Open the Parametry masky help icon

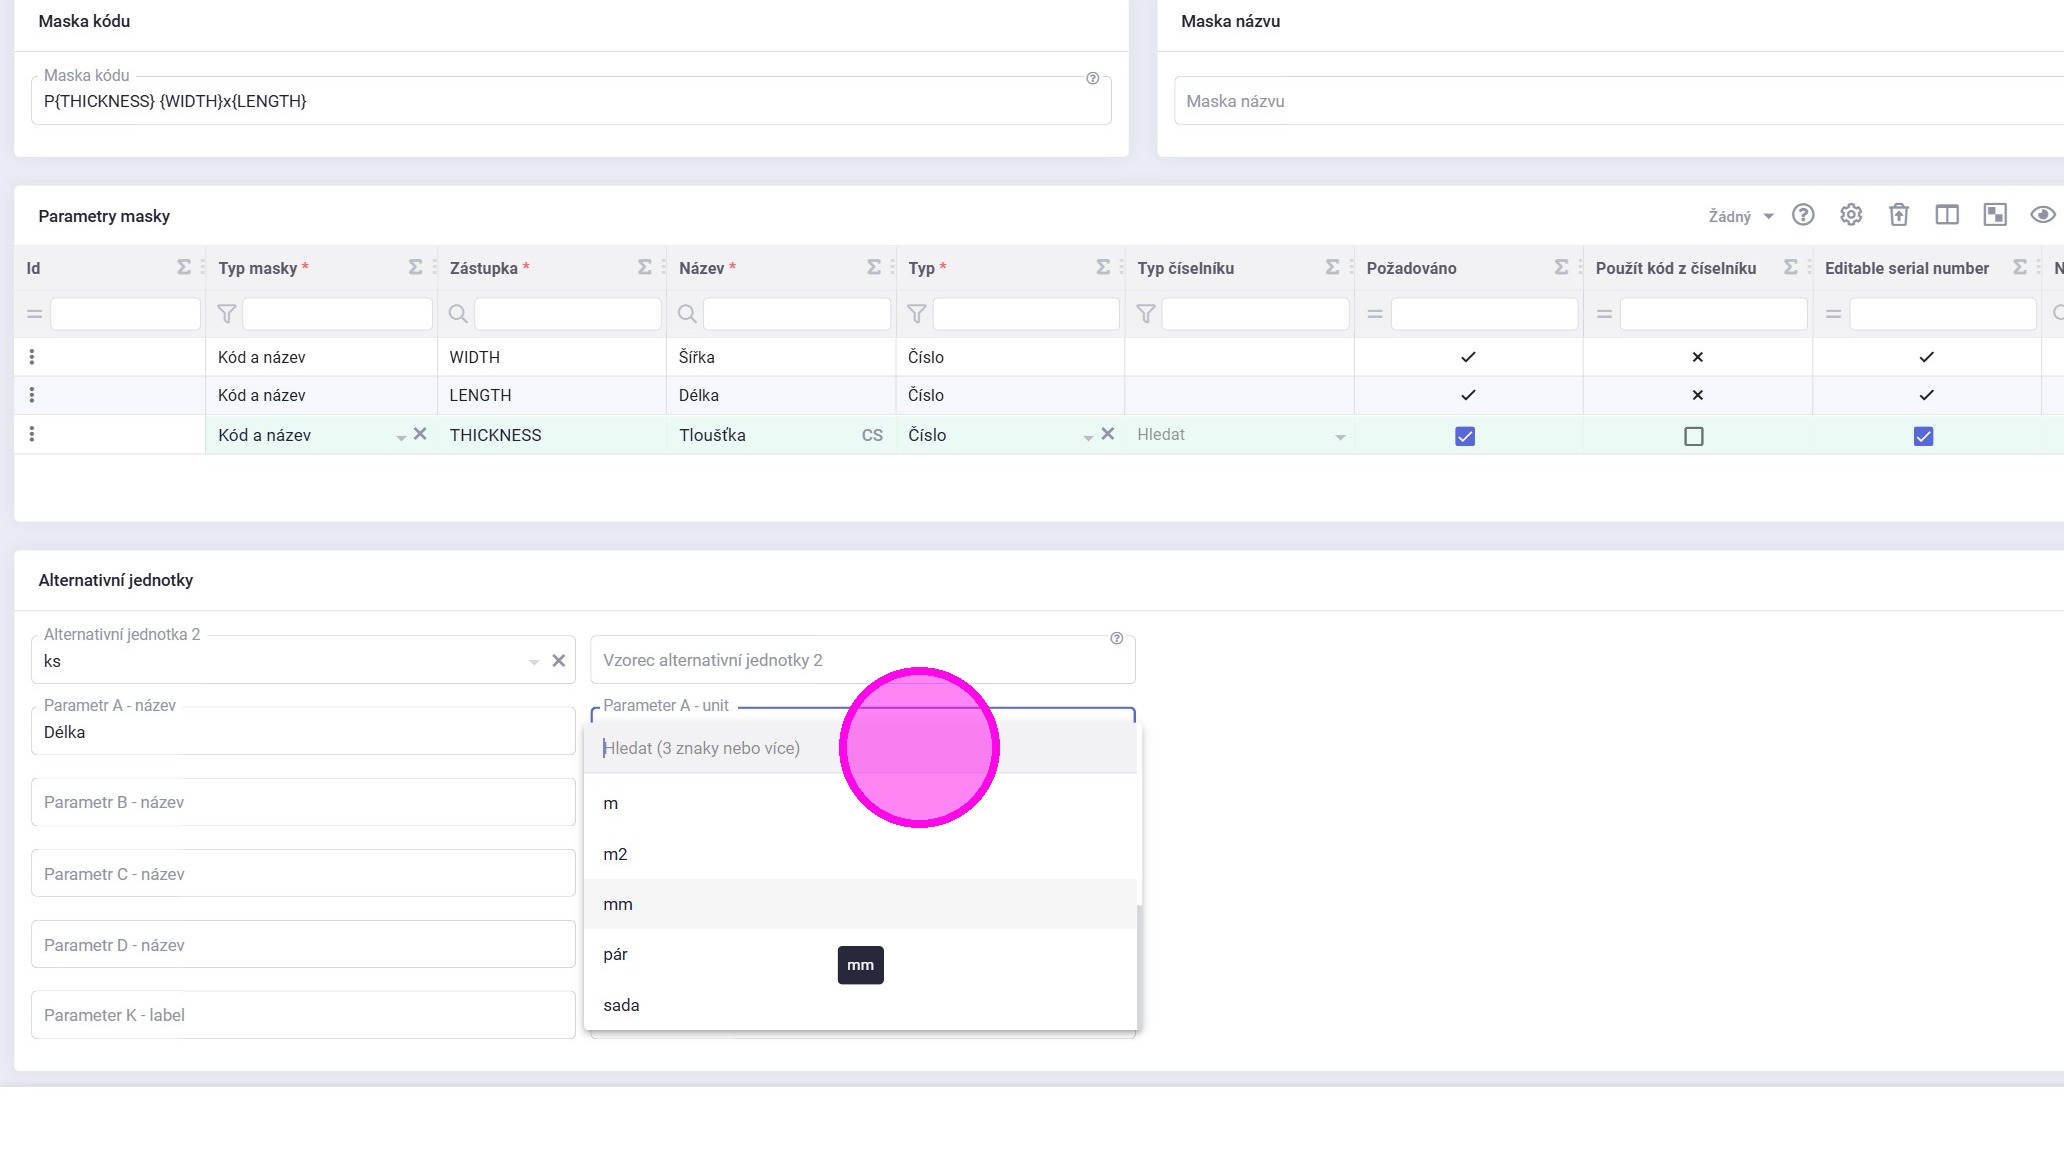pos(1802,215)
